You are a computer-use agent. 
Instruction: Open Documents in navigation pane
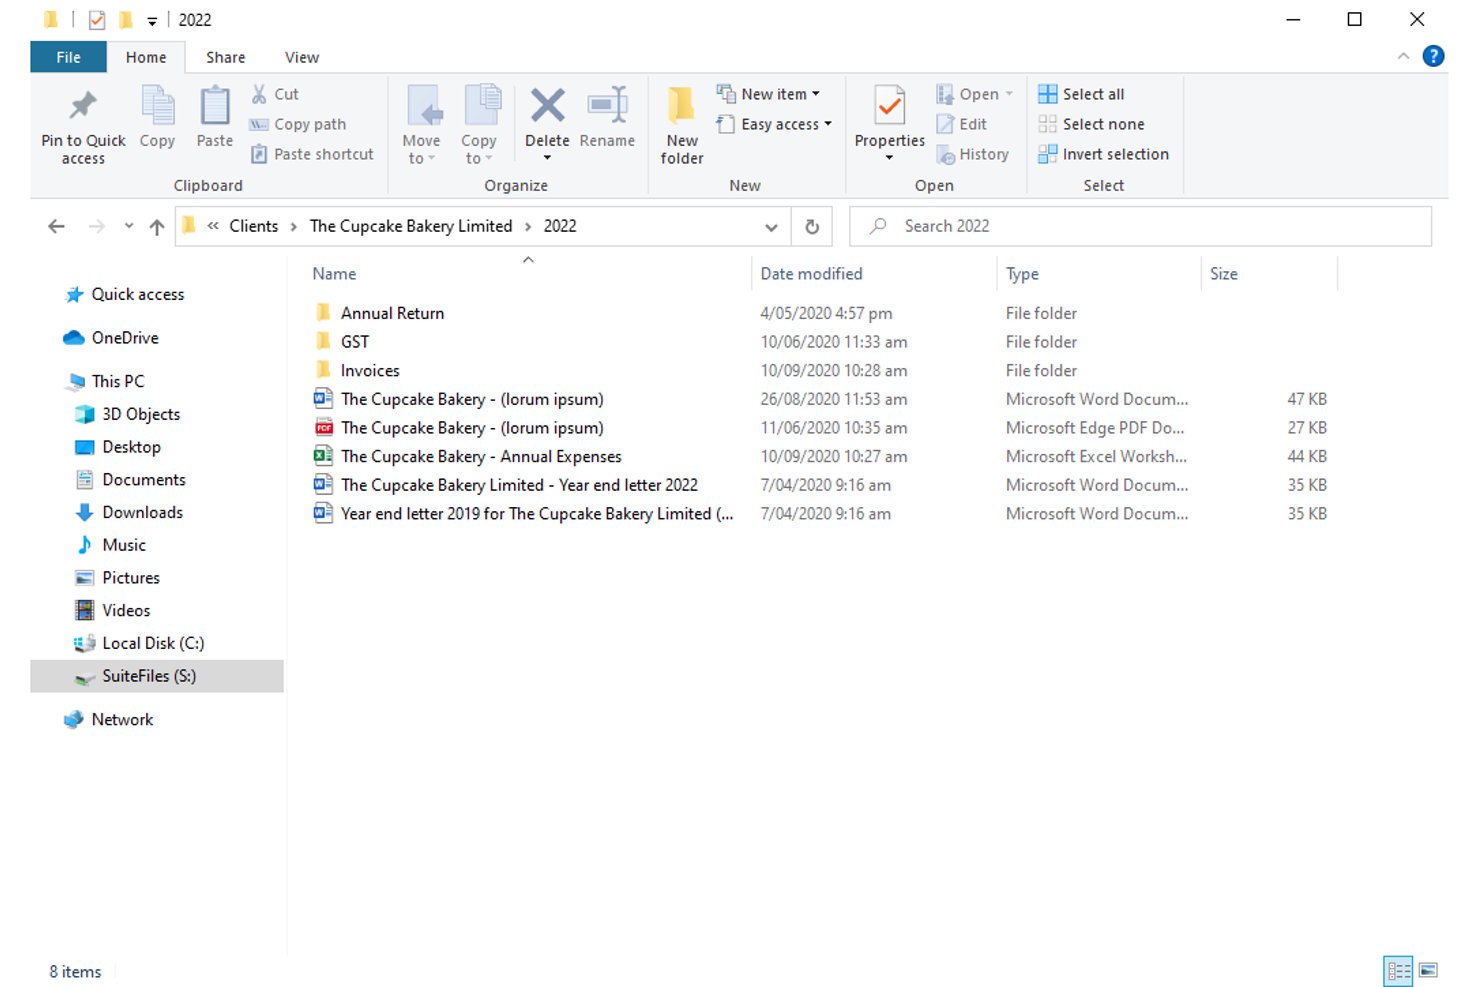click(143, 480)
